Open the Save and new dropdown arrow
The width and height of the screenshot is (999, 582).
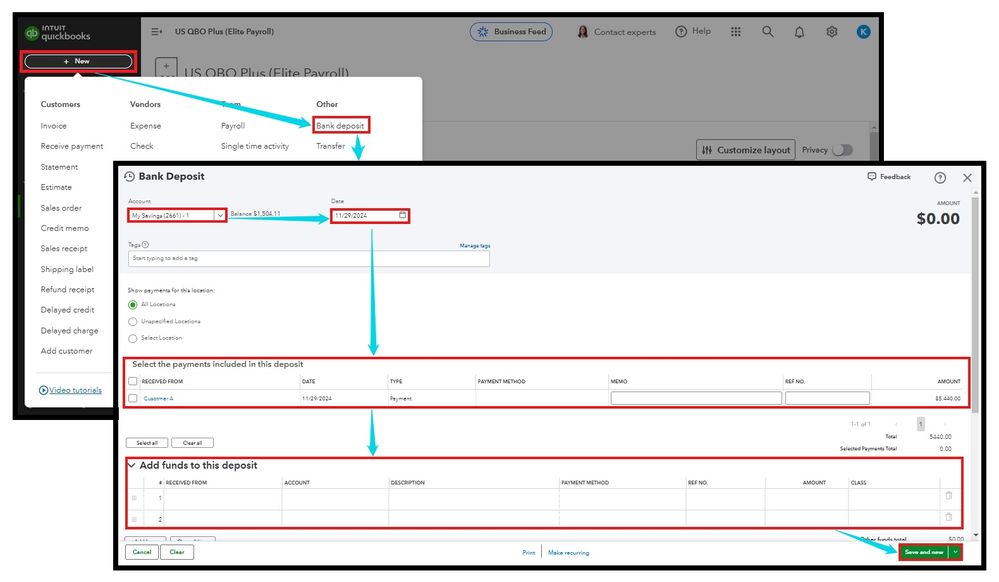point(955,552)
